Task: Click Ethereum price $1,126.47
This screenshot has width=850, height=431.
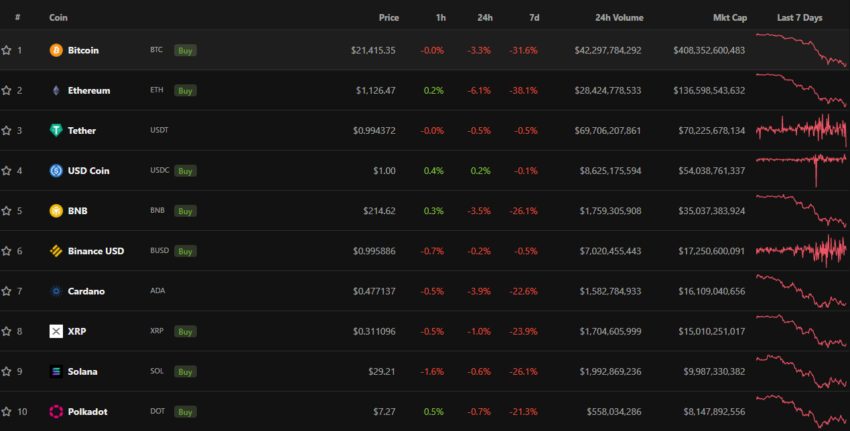Action: click(x=376, y=91)
